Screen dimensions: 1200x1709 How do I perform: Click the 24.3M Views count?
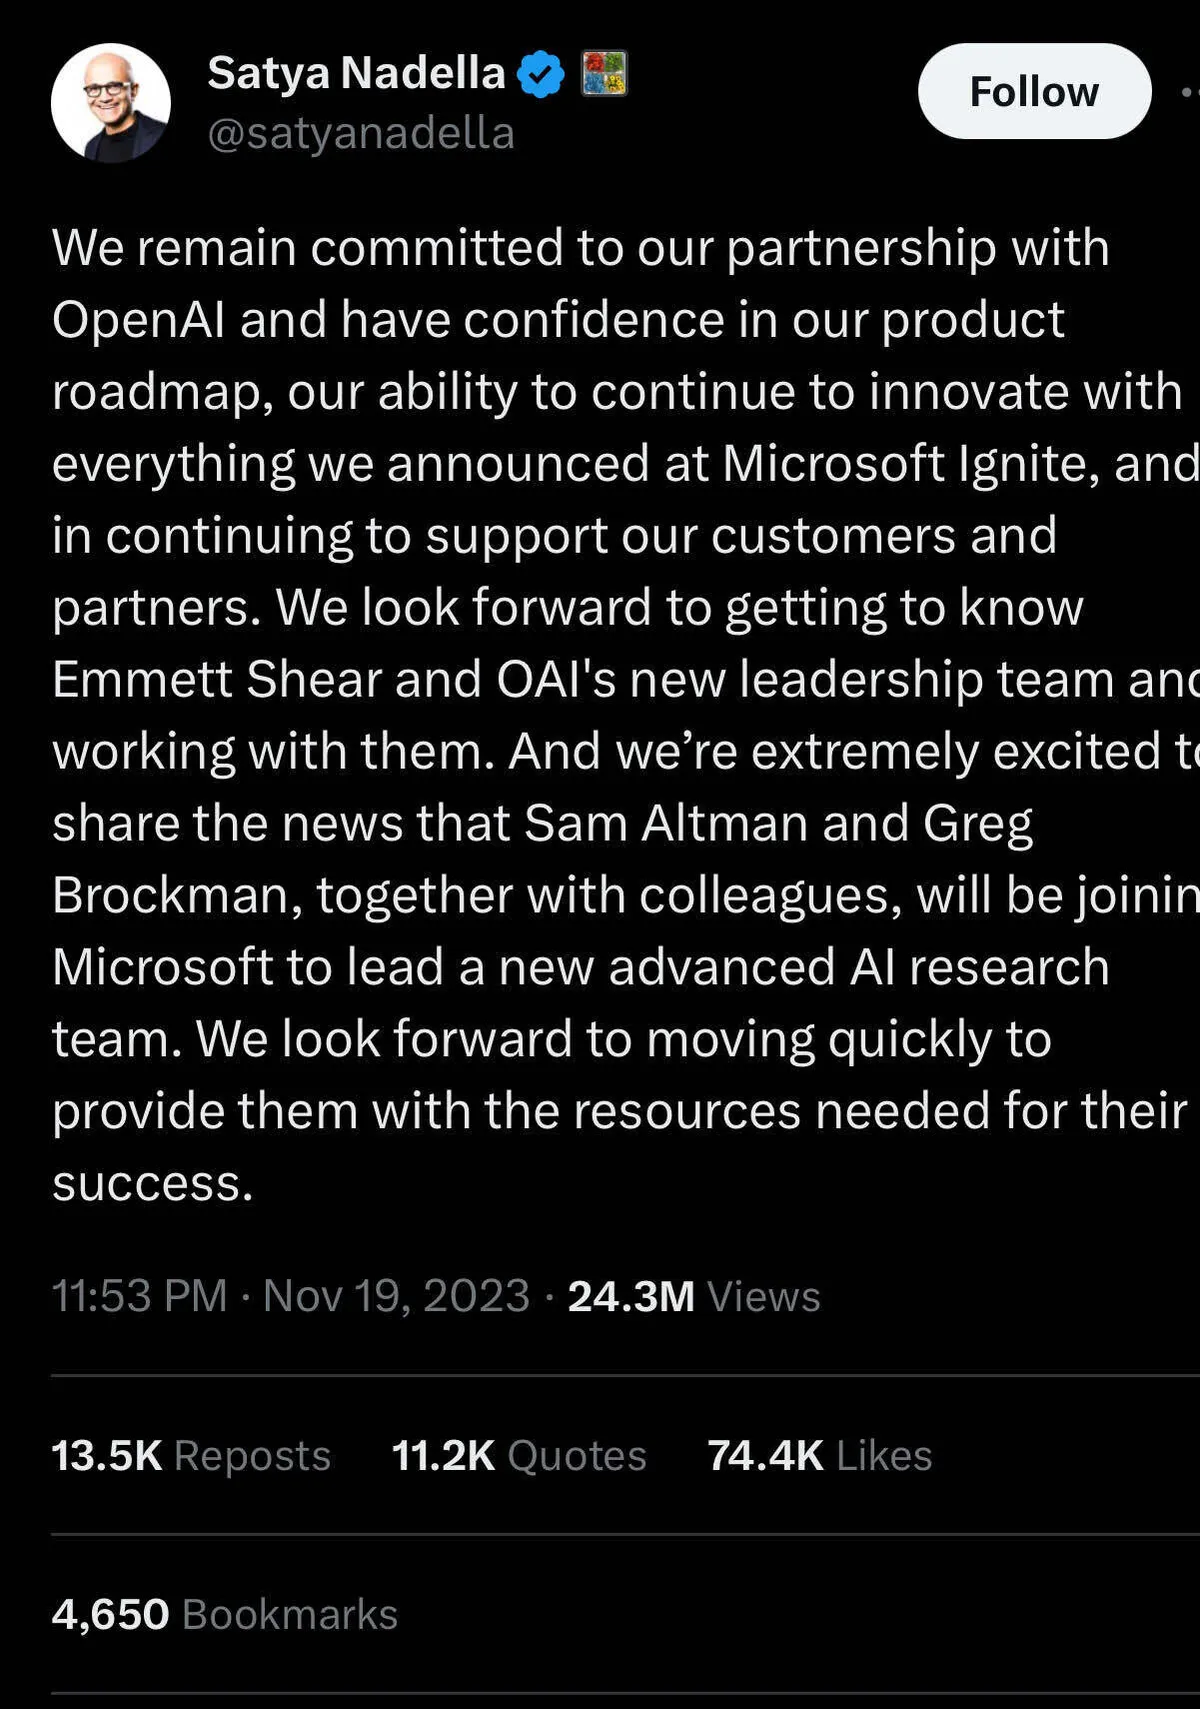(x=694, y=1296)
